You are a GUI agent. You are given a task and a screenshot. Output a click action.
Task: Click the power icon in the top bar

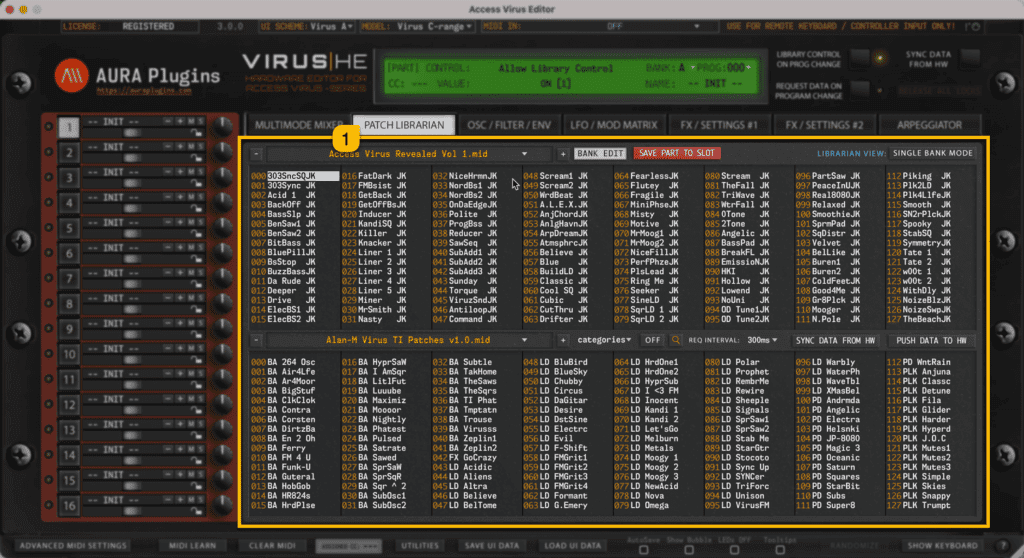pyautogui.click(x=976, y=27)
